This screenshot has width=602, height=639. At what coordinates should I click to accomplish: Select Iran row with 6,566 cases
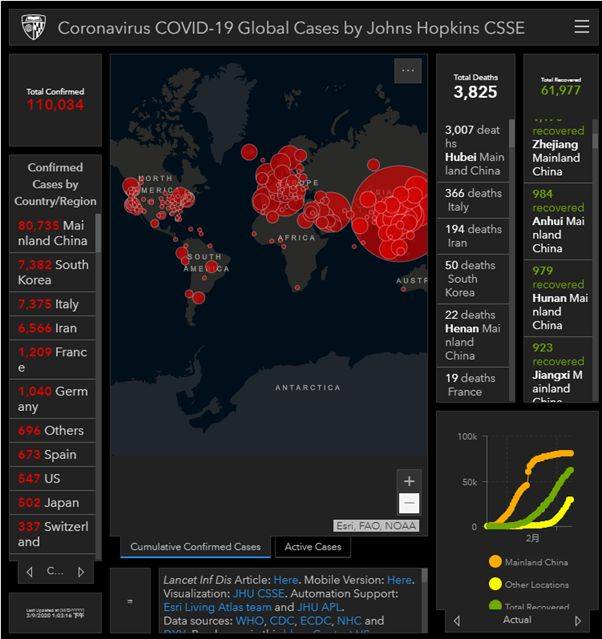(52, 328)
